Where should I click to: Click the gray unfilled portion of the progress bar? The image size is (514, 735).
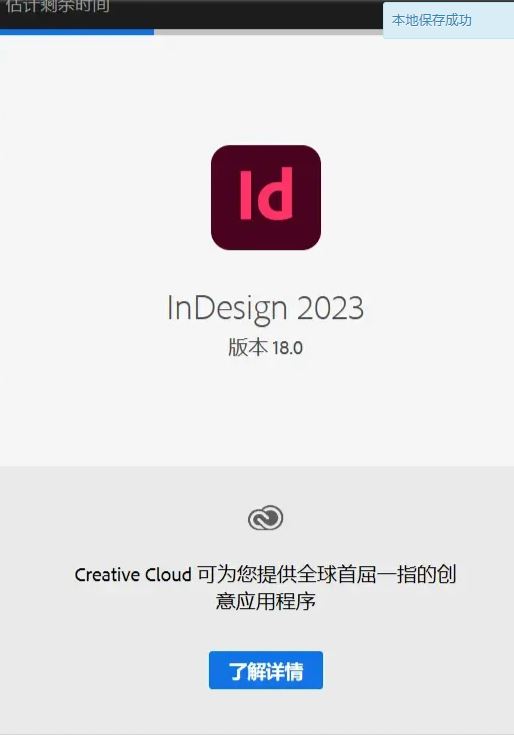[x=268, y=32]
